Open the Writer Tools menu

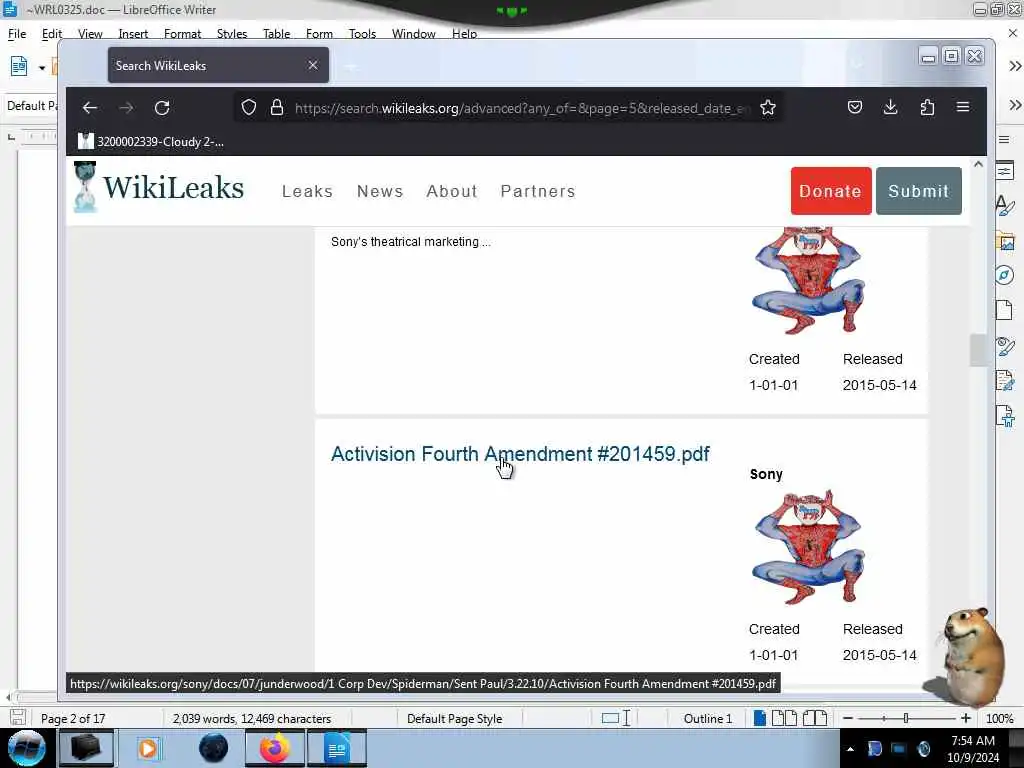362,34
